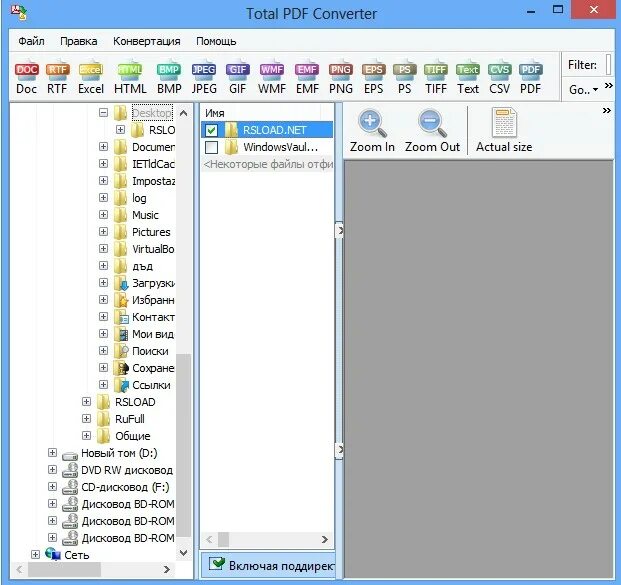This screenshot has width=621, height=585.
Task: Open the Помощь menu
Action: (216, 41)
